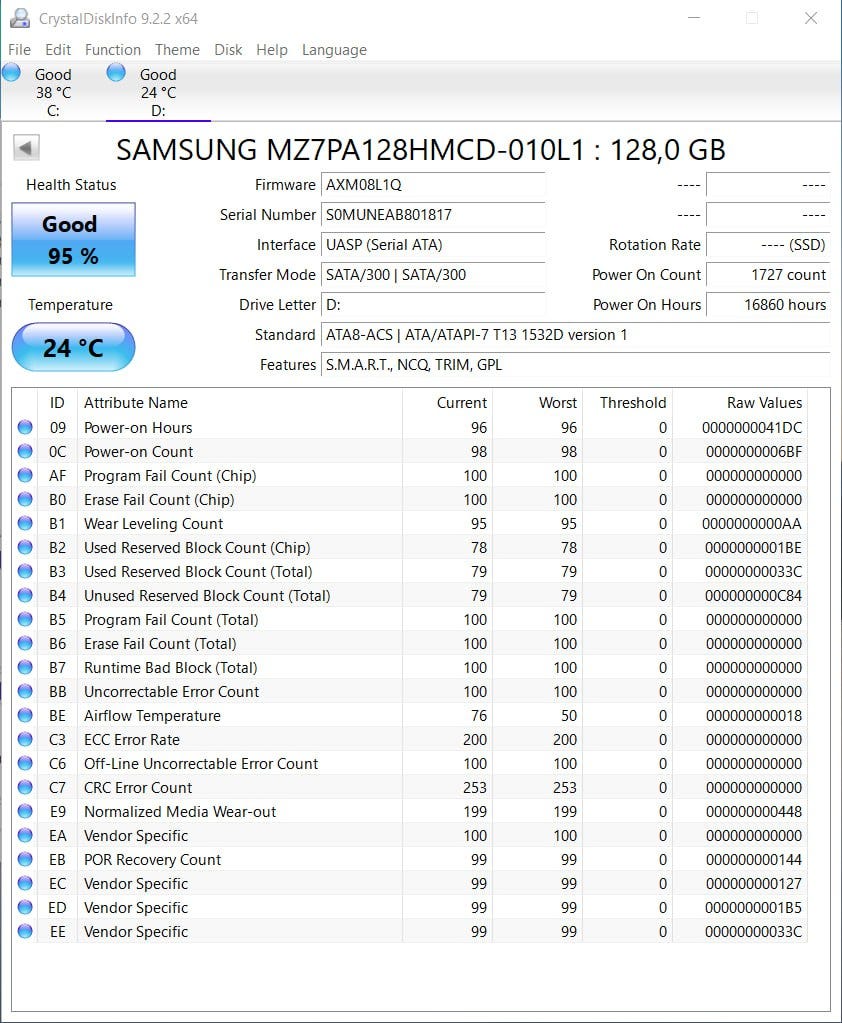
Task: Click the Attribute Name column header
Action: point(240,403)
